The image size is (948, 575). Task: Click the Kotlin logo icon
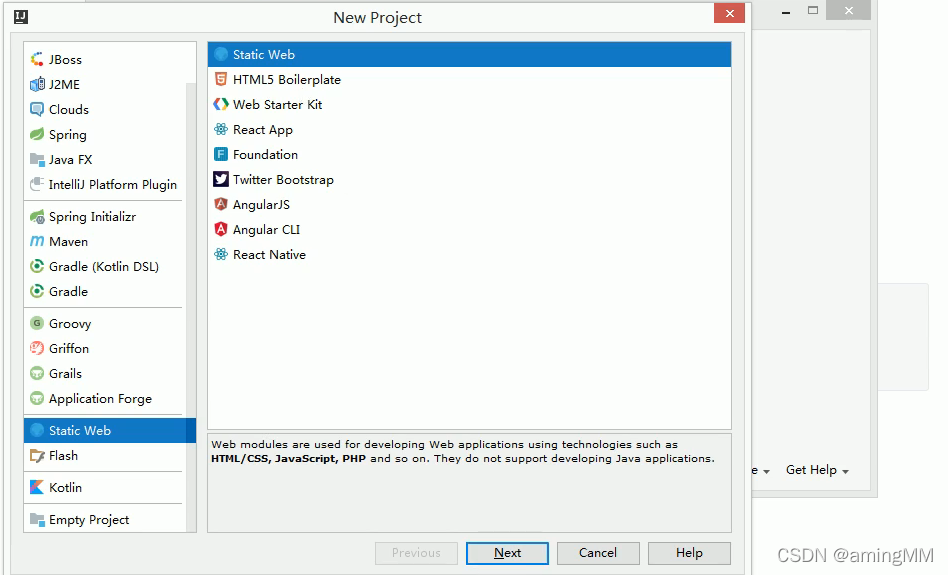pyautogui.click(x=37, y=487)
